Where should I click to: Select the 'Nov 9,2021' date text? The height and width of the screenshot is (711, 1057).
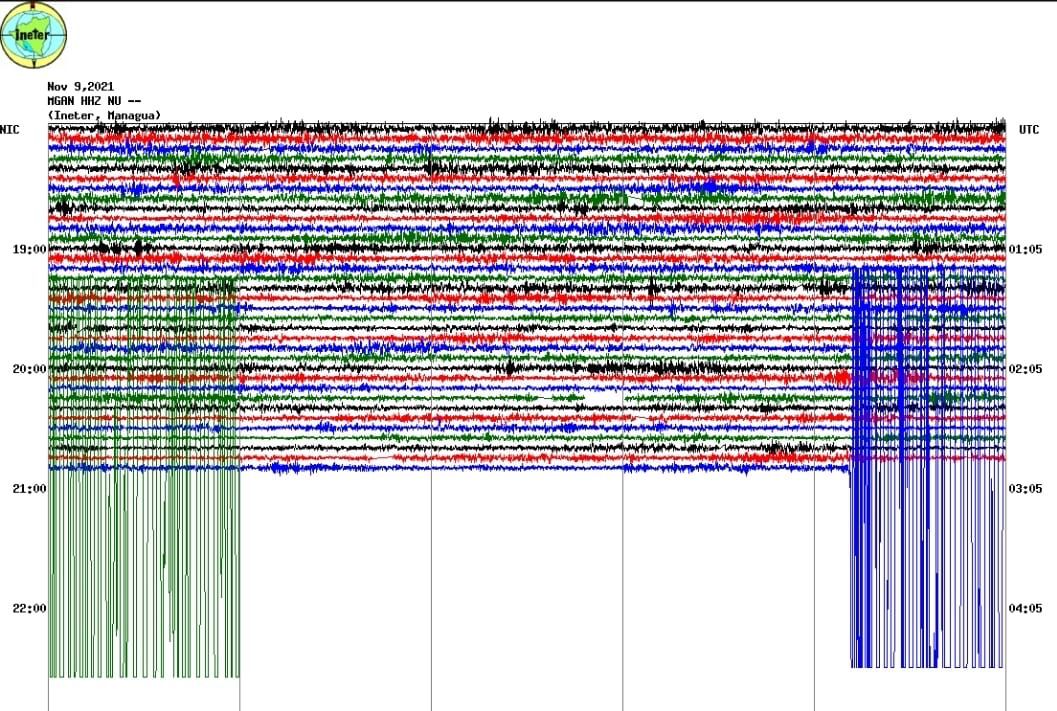point(81,86)
